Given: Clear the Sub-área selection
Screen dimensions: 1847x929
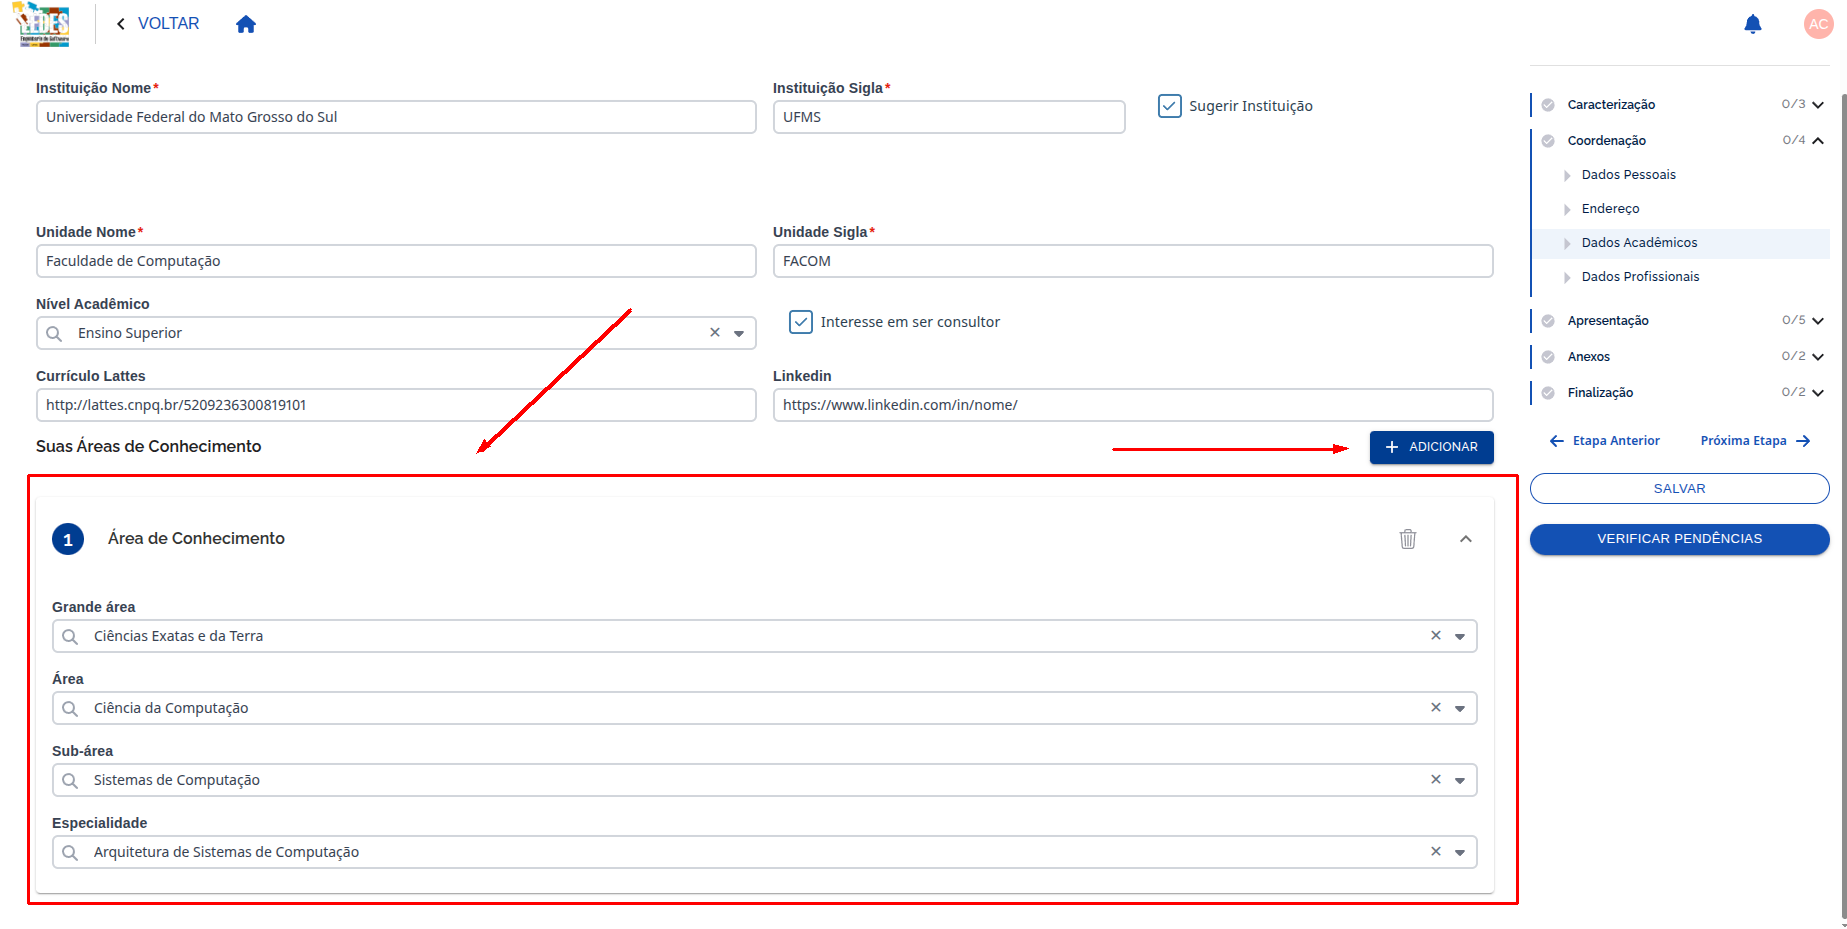Looking at the screenshot, I should [1436, 780].
